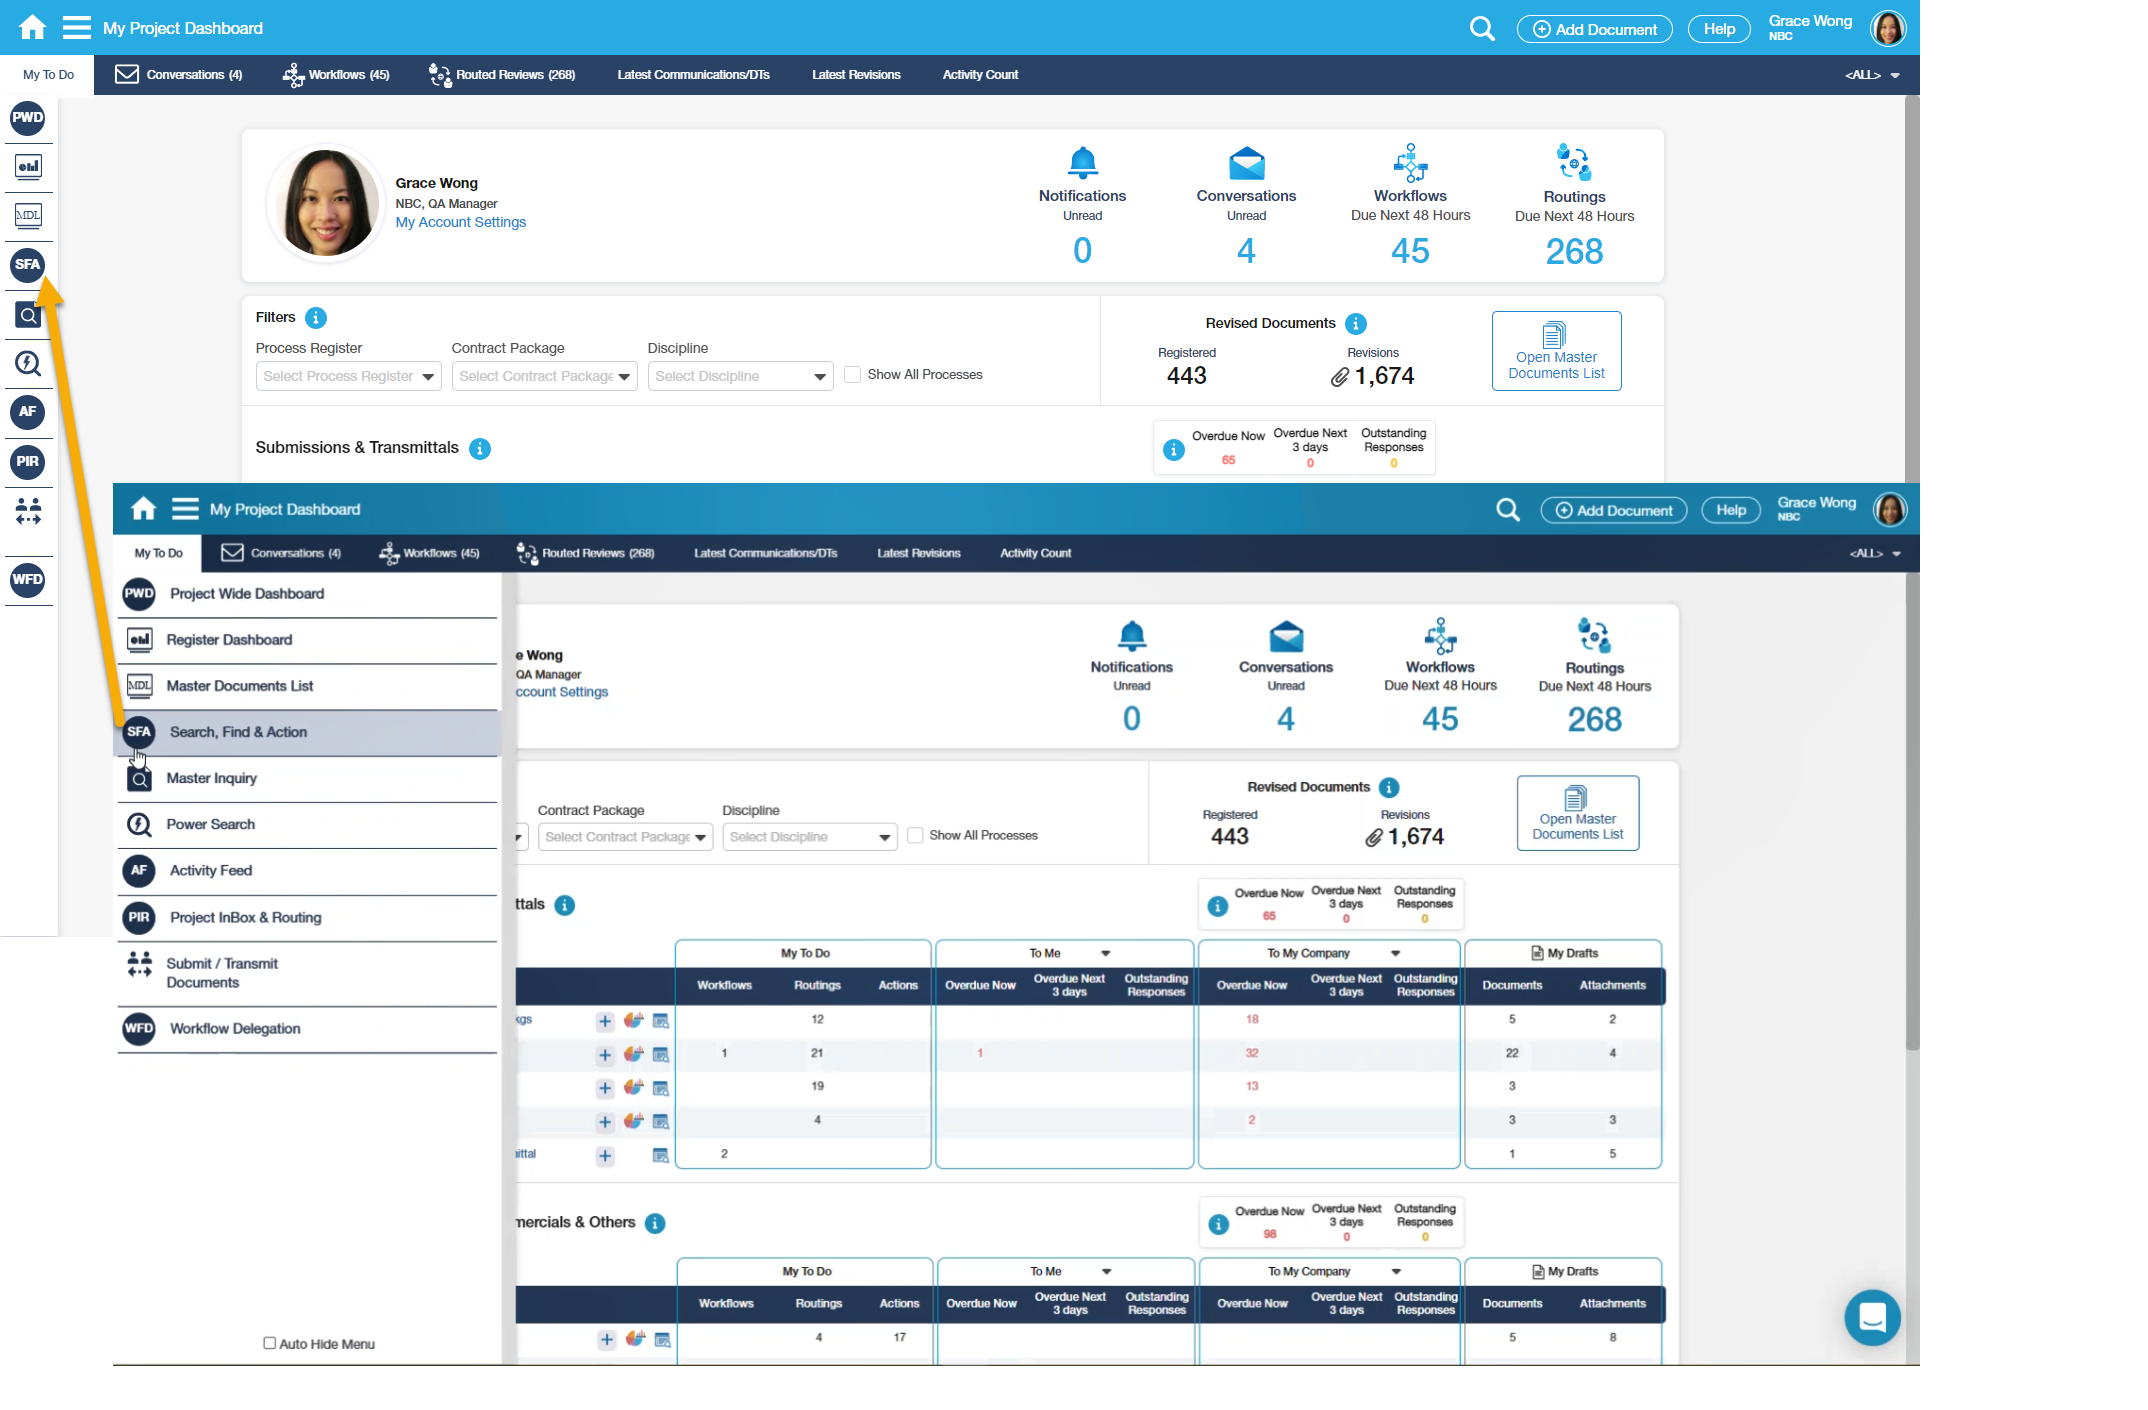Screen dimensions: 2148x1410
Task: Open the My Account Settings link
Action: pyautogui.click(x=460, y=222)
